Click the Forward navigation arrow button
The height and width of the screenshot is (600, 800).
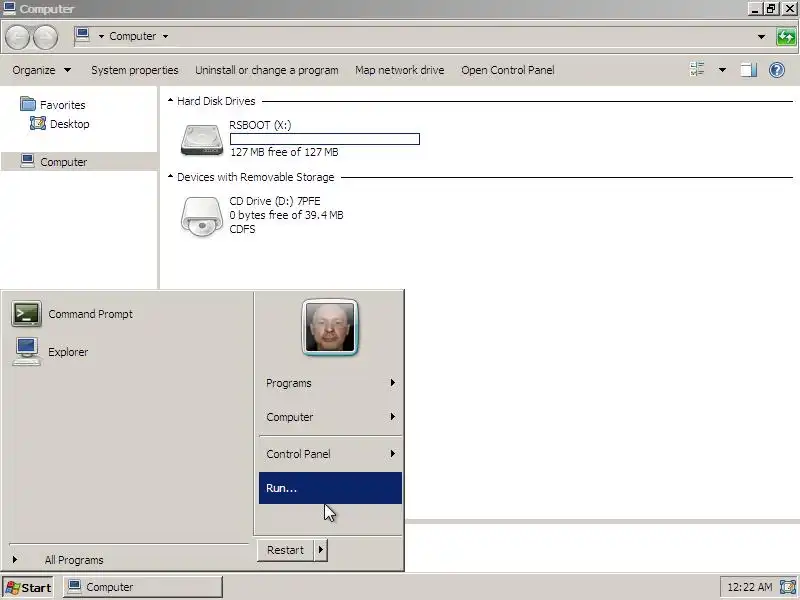point(45,37)
